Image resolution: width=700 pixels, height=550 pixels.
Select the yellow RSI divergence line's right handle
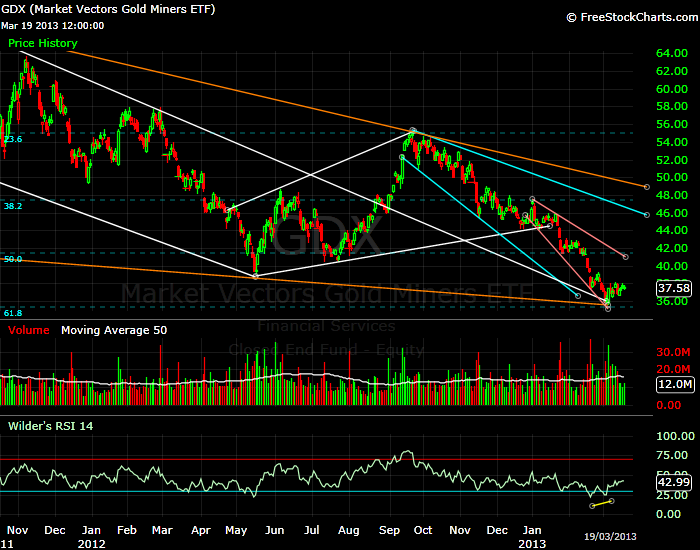[612, 501]
